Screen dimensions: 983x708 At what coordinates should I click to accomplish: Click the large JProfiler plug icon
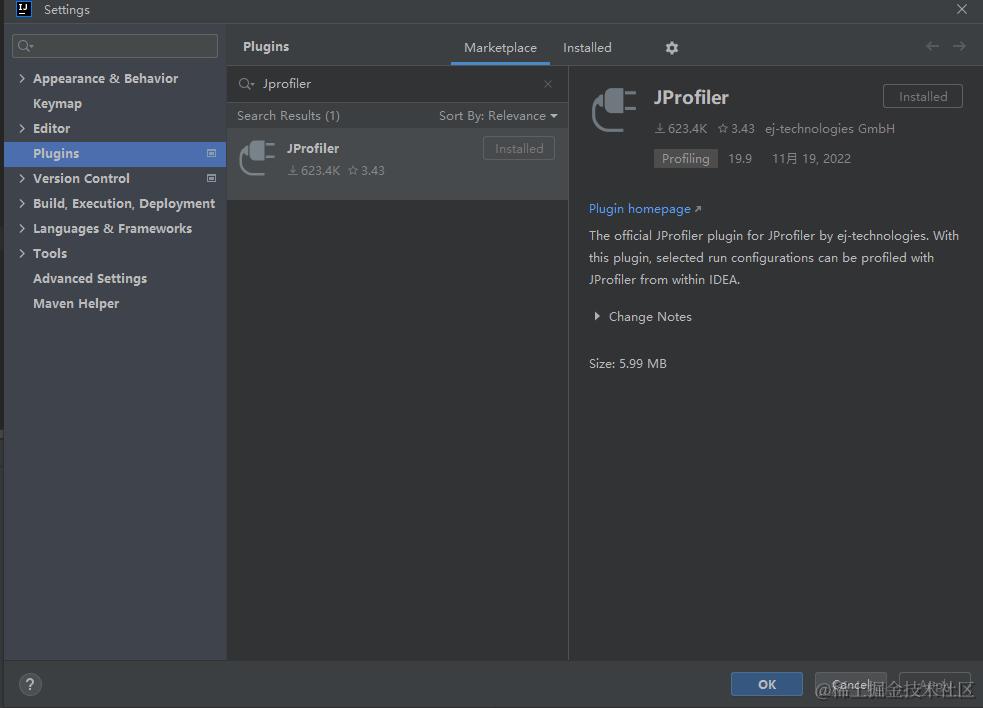614,110
